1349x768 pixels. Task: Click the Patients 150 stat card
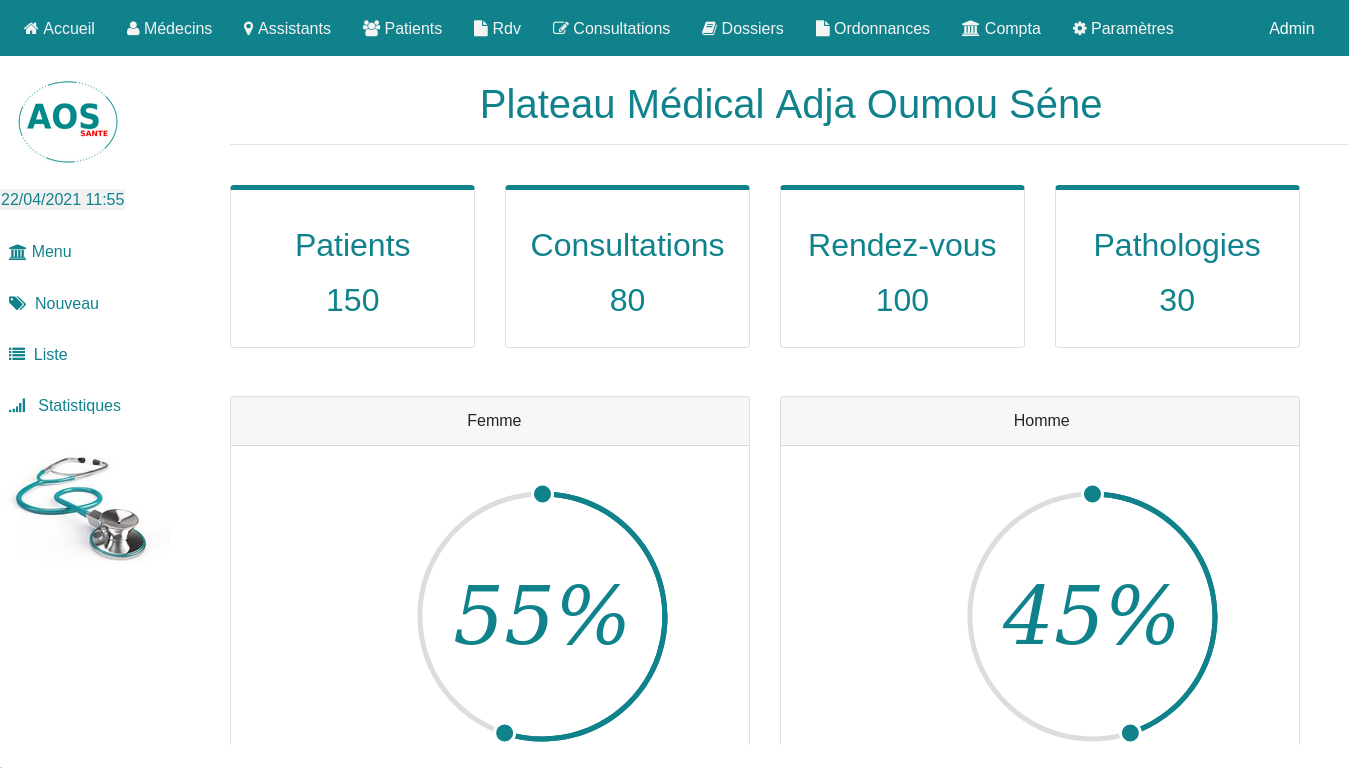point(352,268)
